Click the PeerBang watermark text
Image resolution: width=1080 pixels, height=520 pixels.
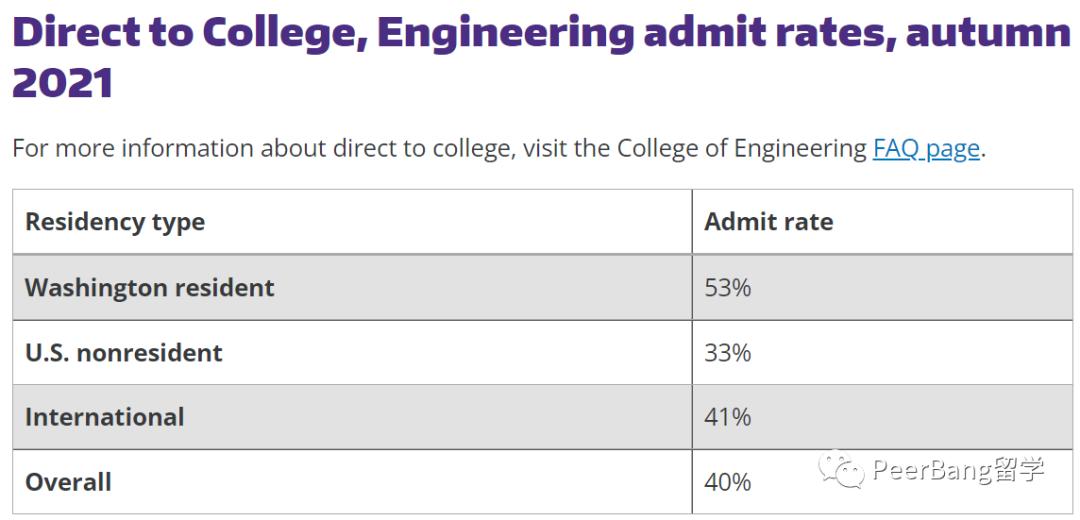(x=957, y=469)
